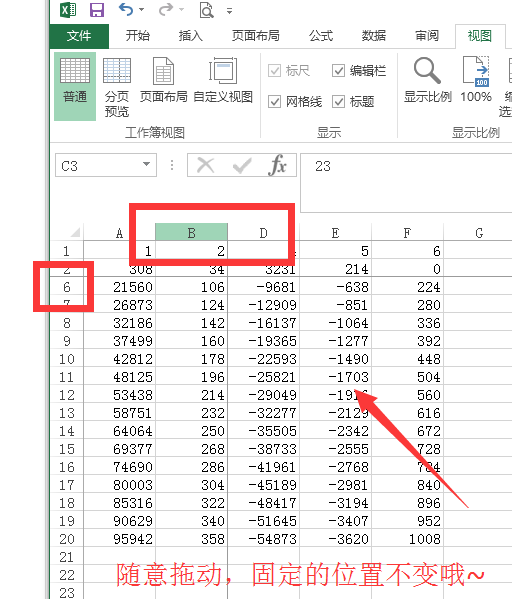Expand Customize Quick Access Toolbar menu
512x599 pixels.
[229, 11]
